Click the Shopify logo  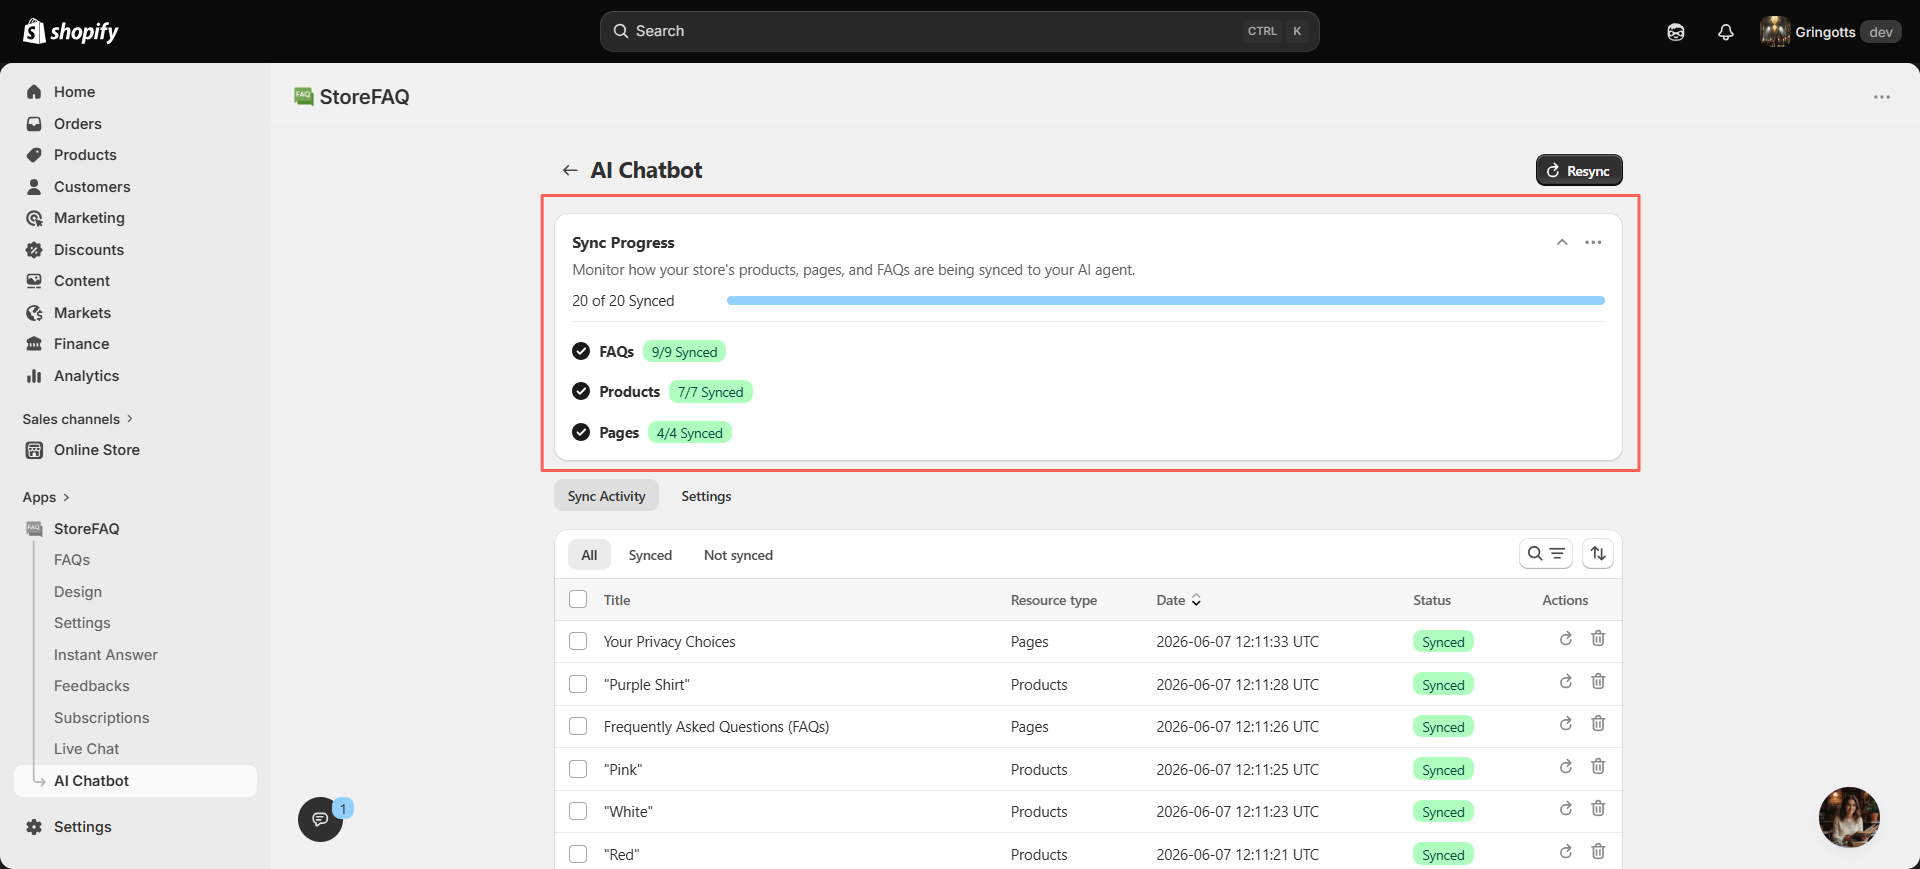70,31
